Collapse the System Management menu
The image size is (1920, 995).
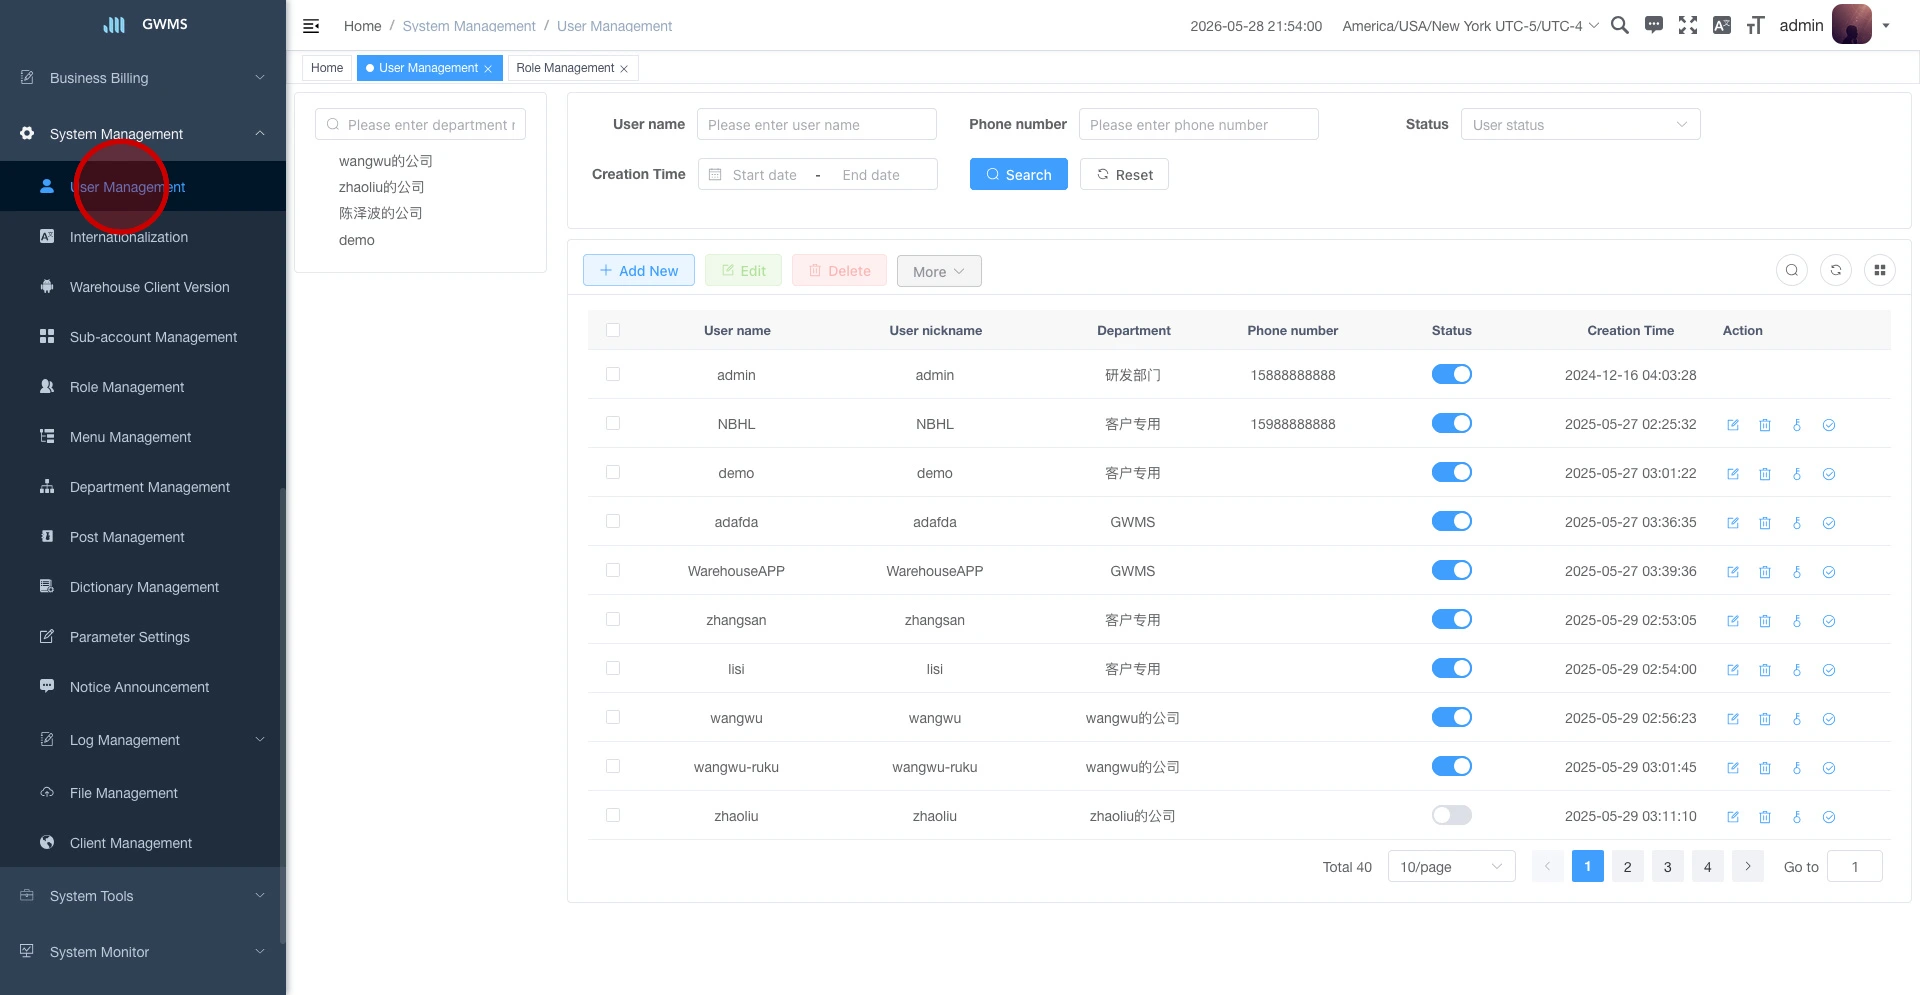coord(143,134)
